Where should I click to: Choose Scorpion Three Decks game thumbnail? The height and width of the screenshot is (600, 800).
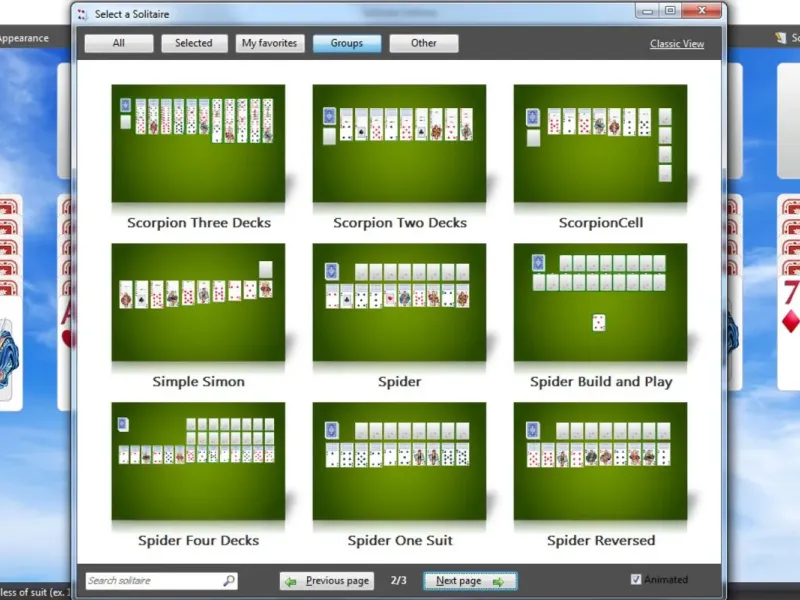[198, 143]
